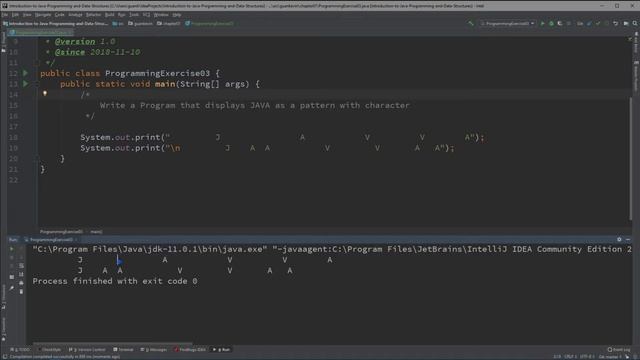The width and height of the screenshot is (640, 360).
Task: Open the TODO tool window tab
Action: (x=20, y=350)
